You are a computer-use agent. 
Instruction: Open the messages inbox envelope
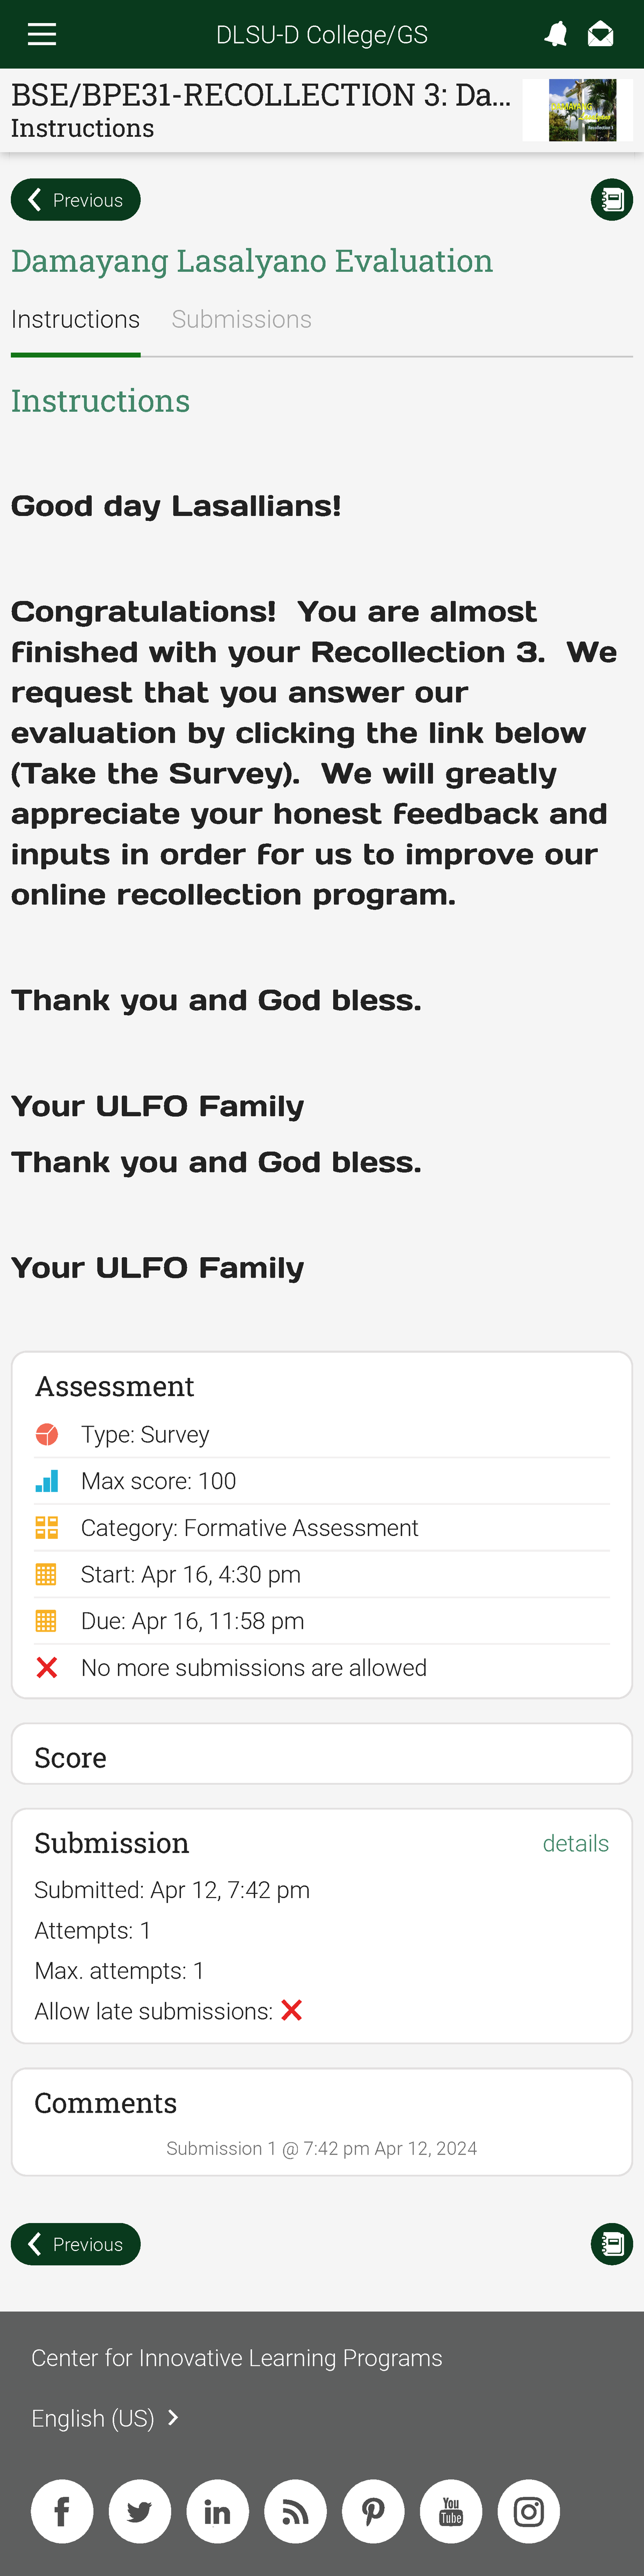600,35
